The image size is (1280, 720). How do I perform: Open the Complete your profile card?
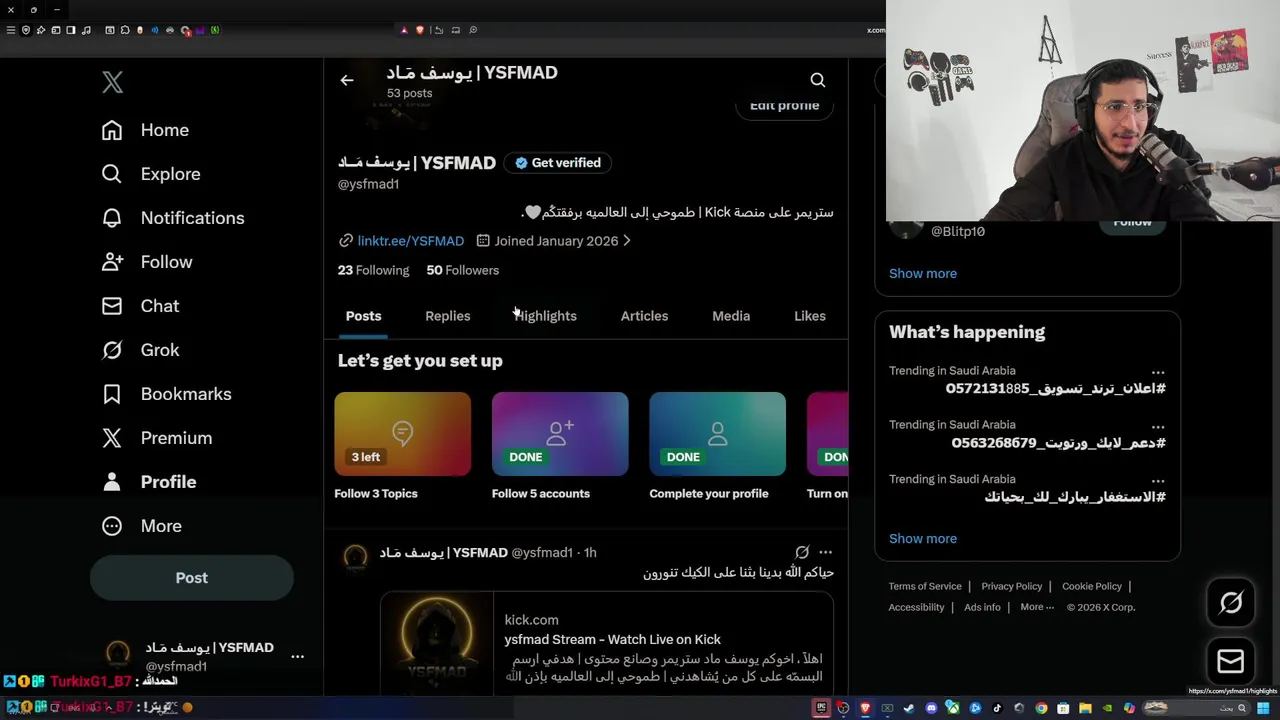pyautogui.click(x=717, y=446)
